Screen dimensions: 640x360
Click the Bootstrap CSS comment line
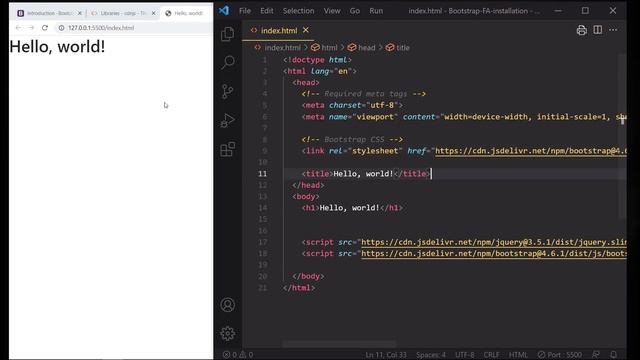(x=352, y=140)
